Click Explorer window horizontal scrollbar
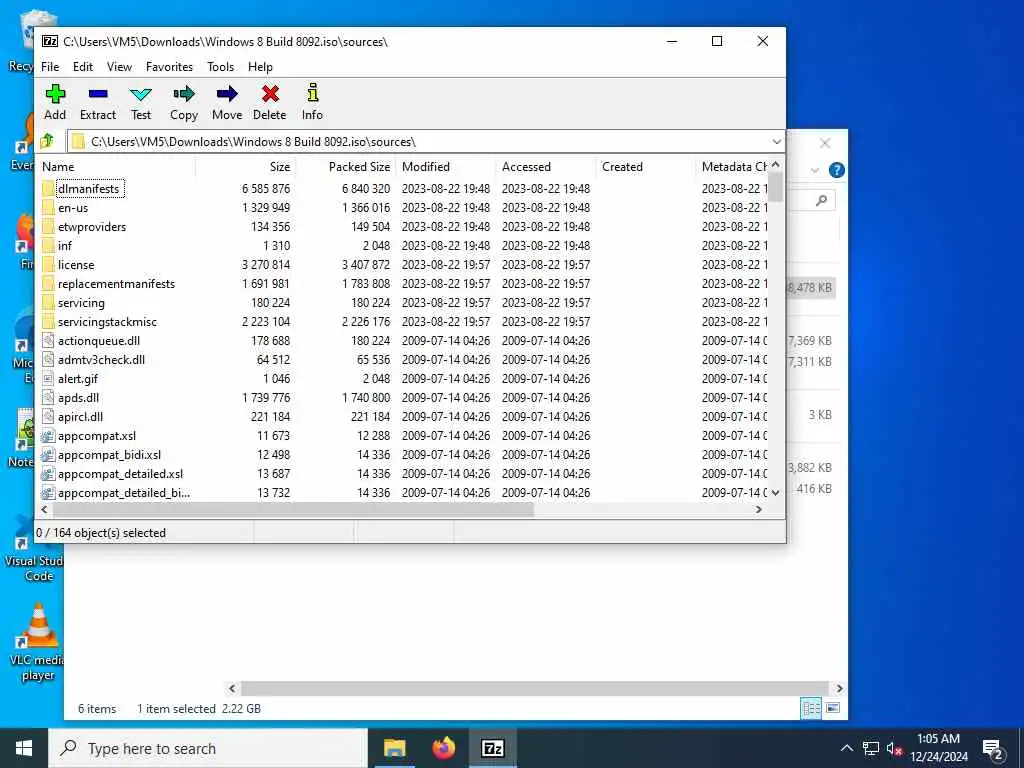Viewport: 1024px width, 768px height. (534, 688)
